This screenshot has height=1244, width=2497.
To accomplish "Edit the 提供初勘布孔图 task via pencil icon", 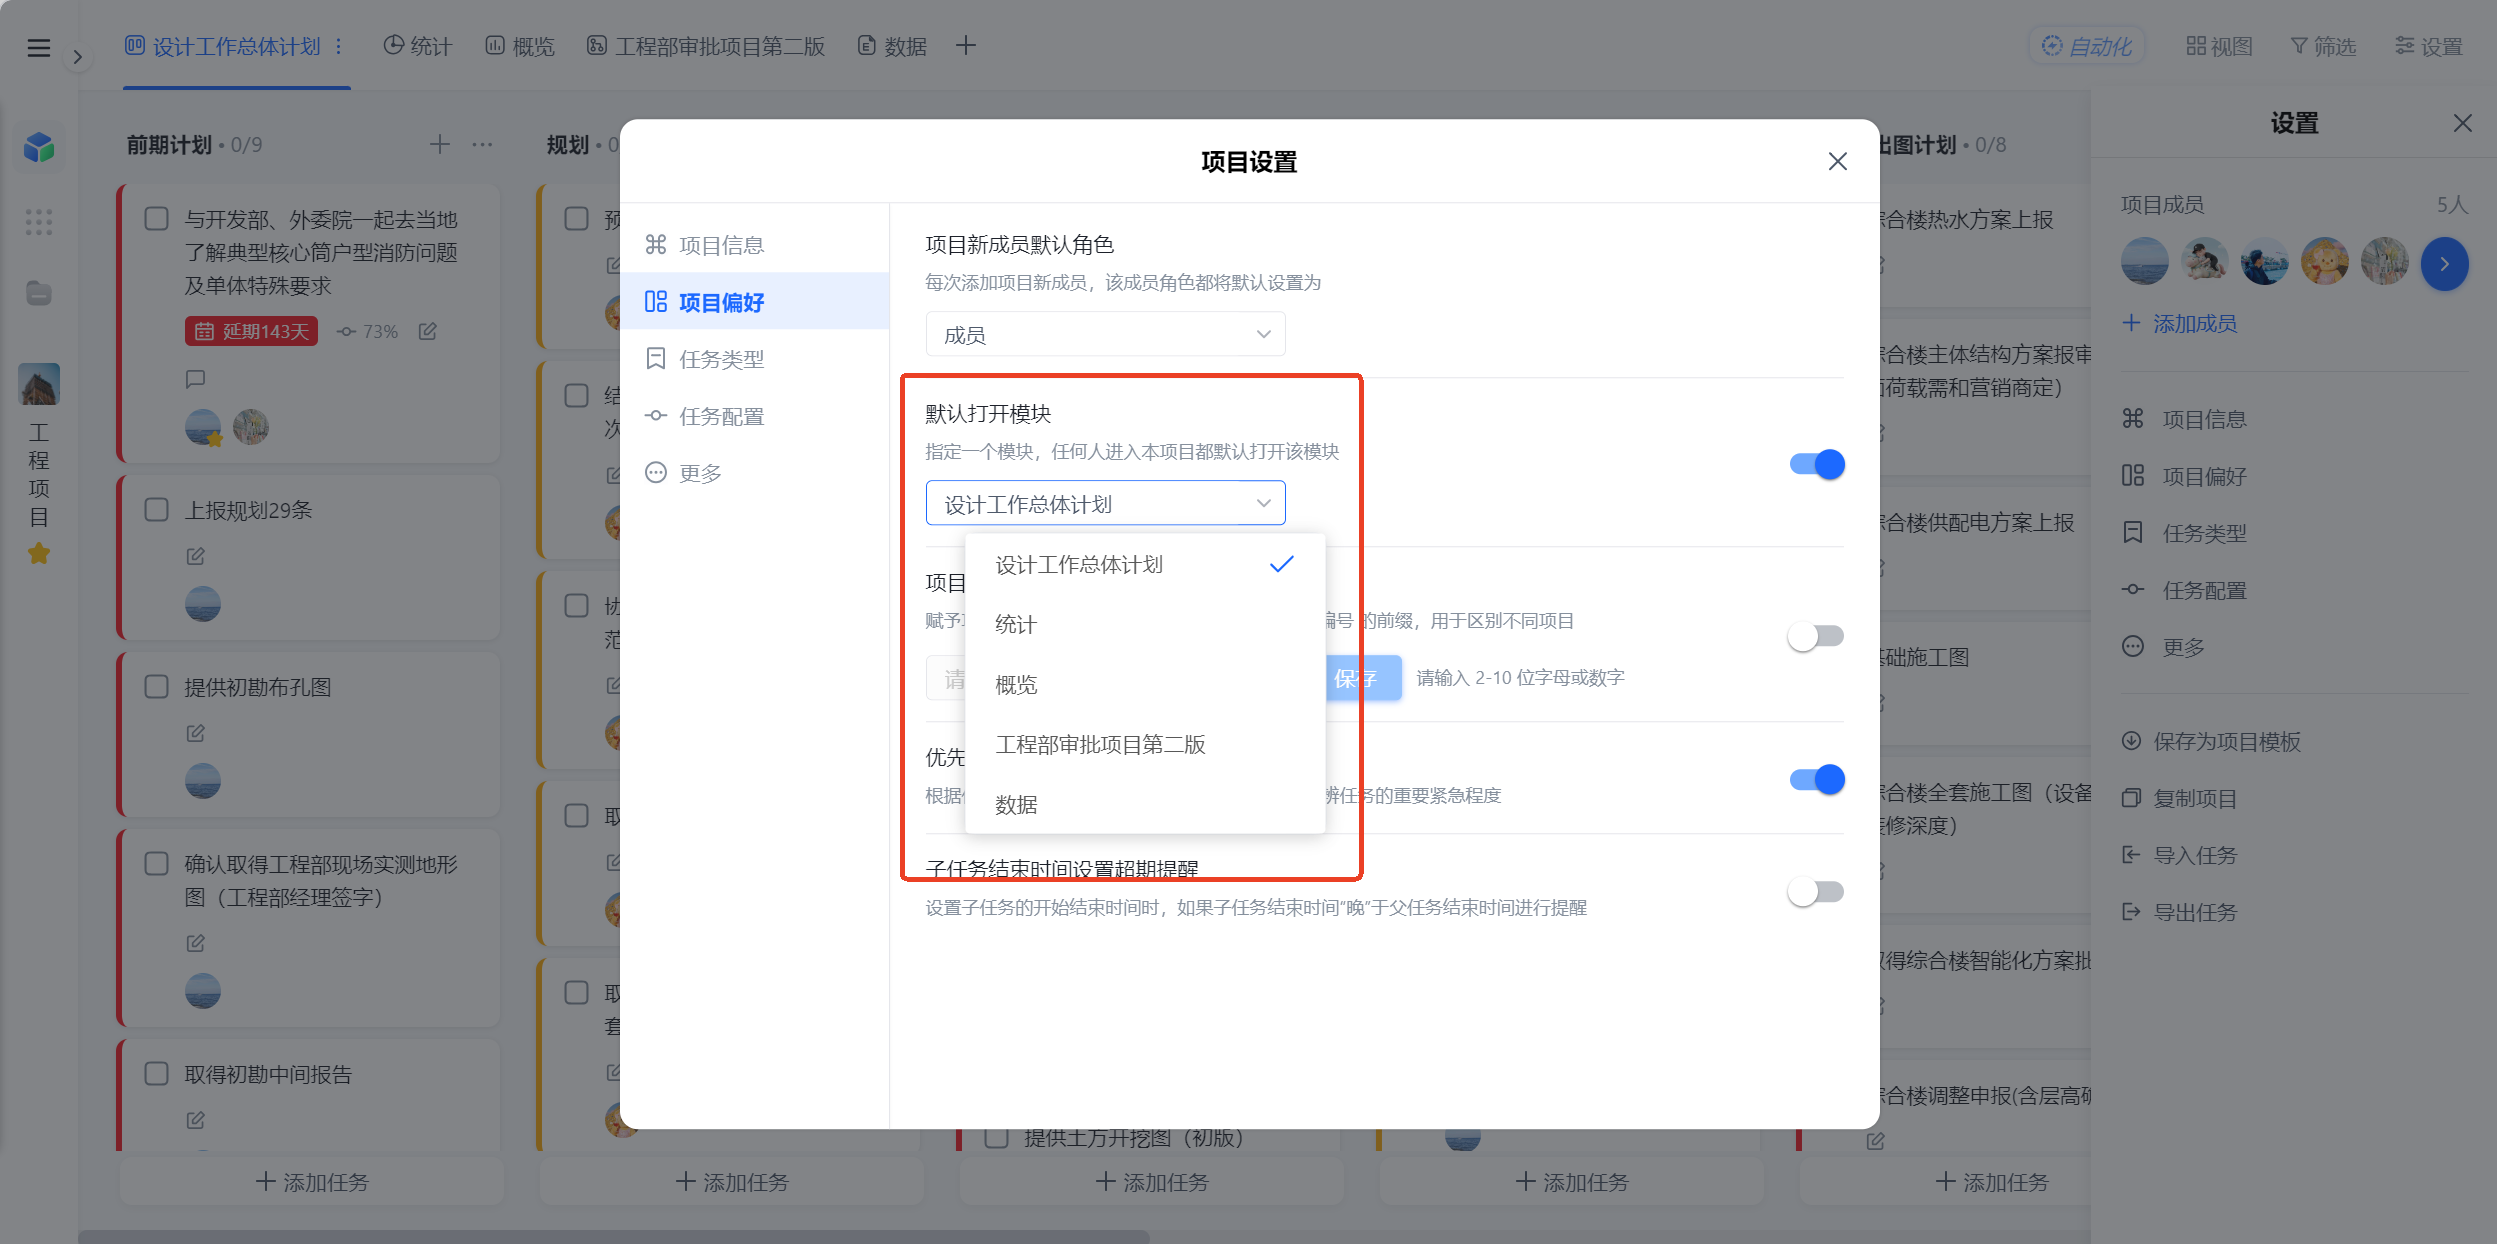I will 196,733.
